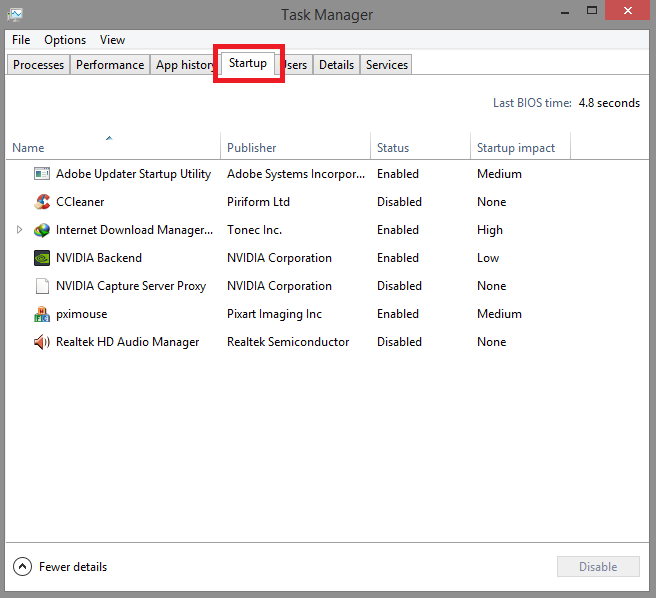Open the View menu

(112, 40)
